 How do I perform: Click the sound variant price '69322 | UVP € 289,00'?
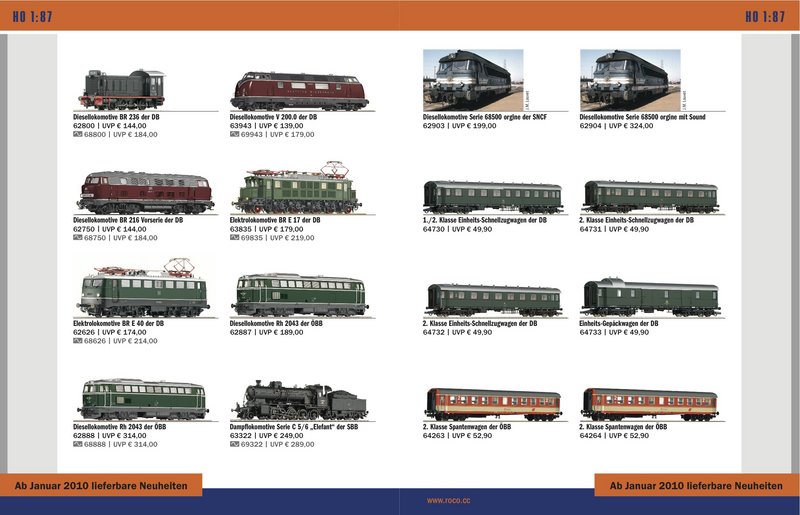click(x=278, y=445)
